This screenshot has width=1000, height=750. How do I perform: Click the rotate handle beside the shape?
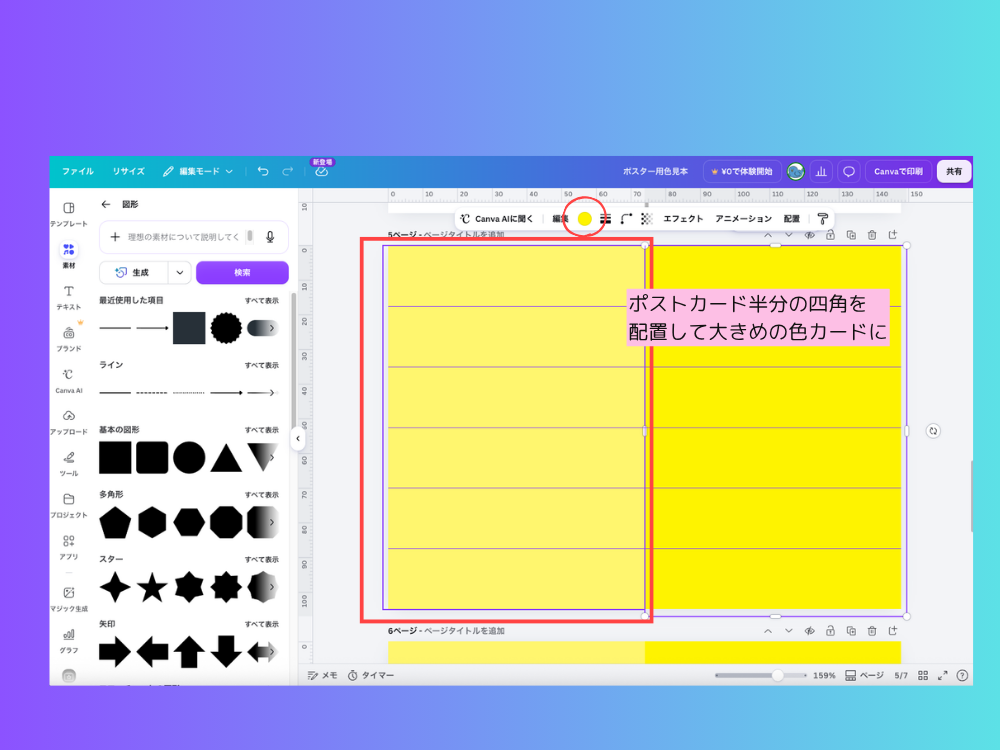933,431
